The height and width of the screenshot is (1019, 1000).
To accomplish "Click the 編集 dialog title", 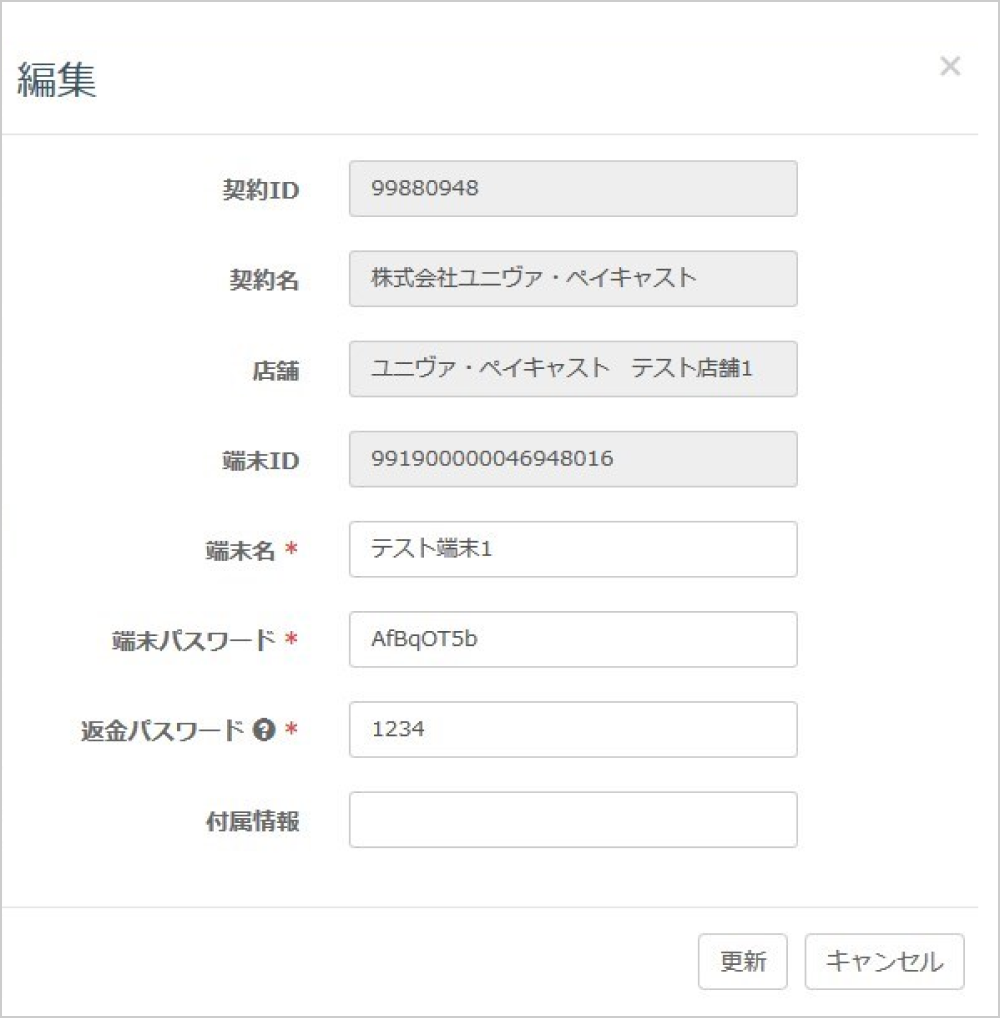I will coord(57,80).
